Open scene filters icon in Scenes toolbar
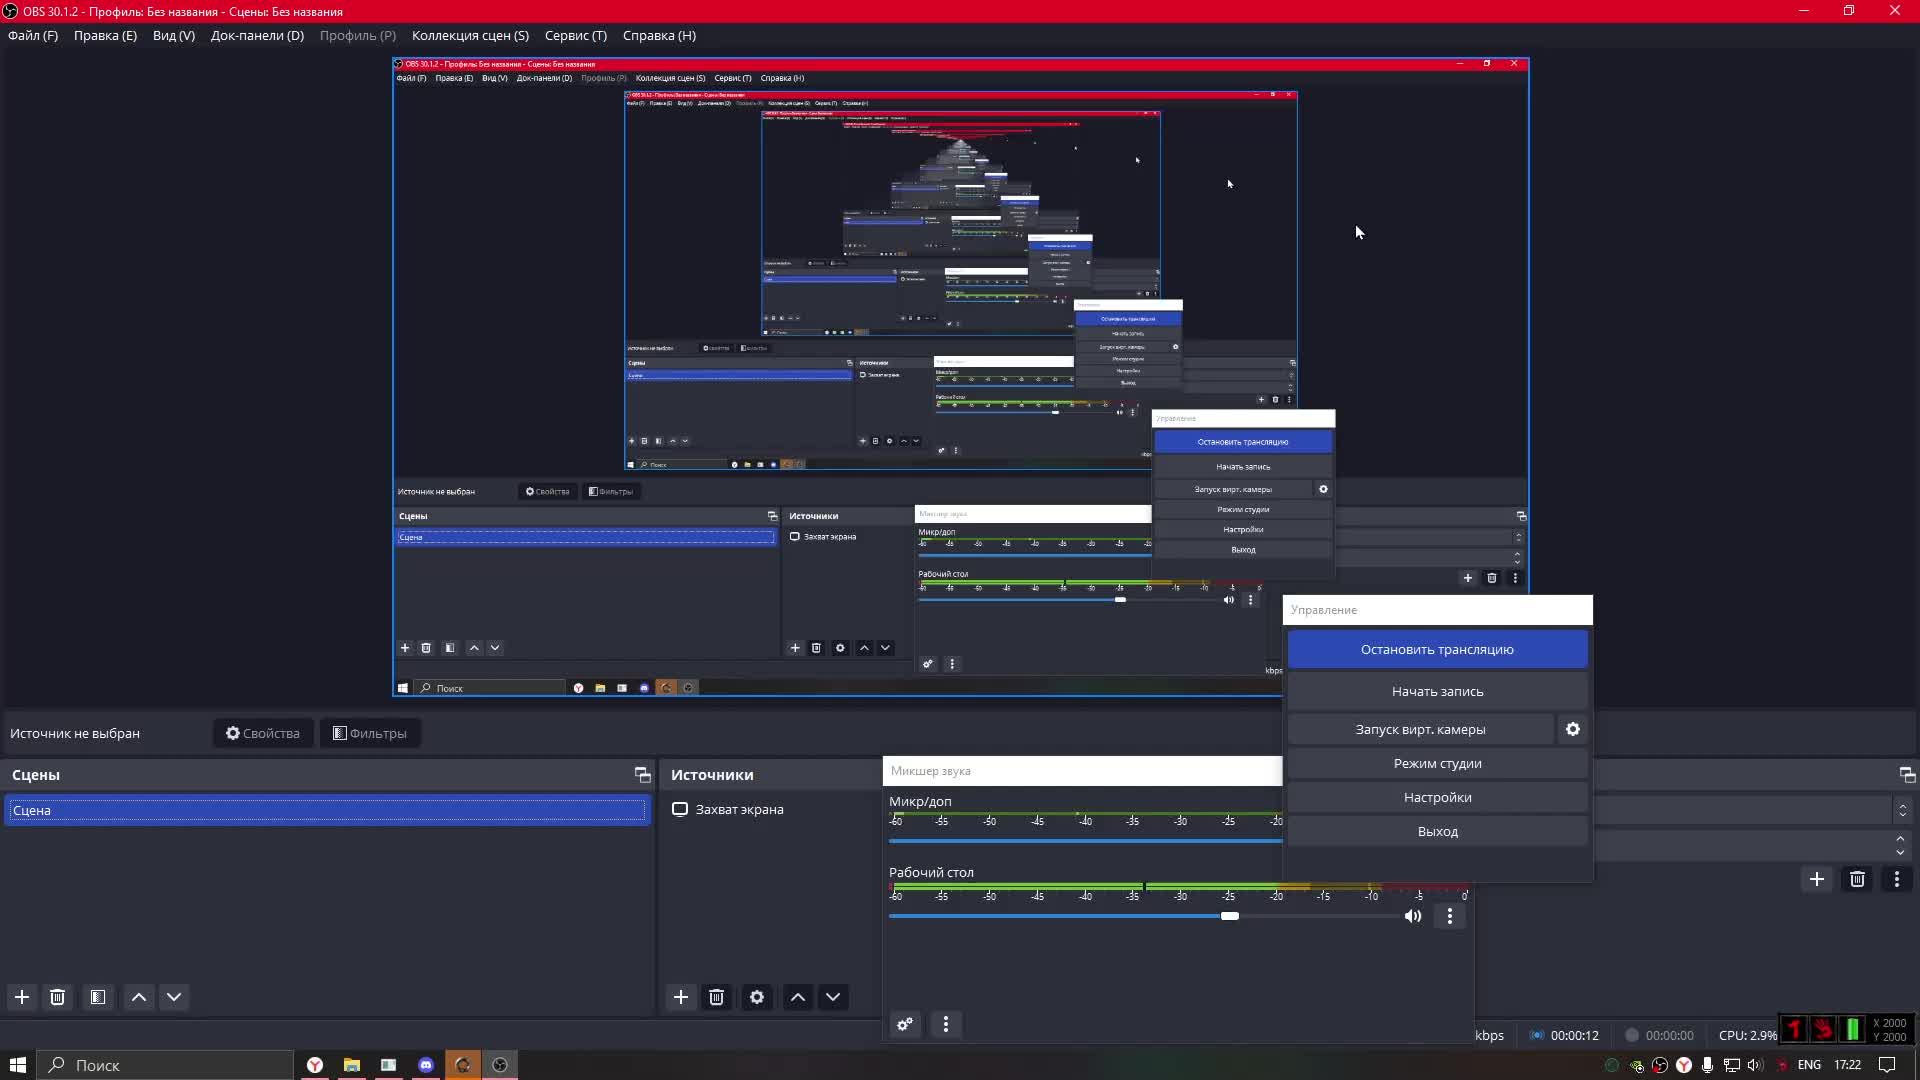This screenshot has height=1080, width=1920. (98, 997)
